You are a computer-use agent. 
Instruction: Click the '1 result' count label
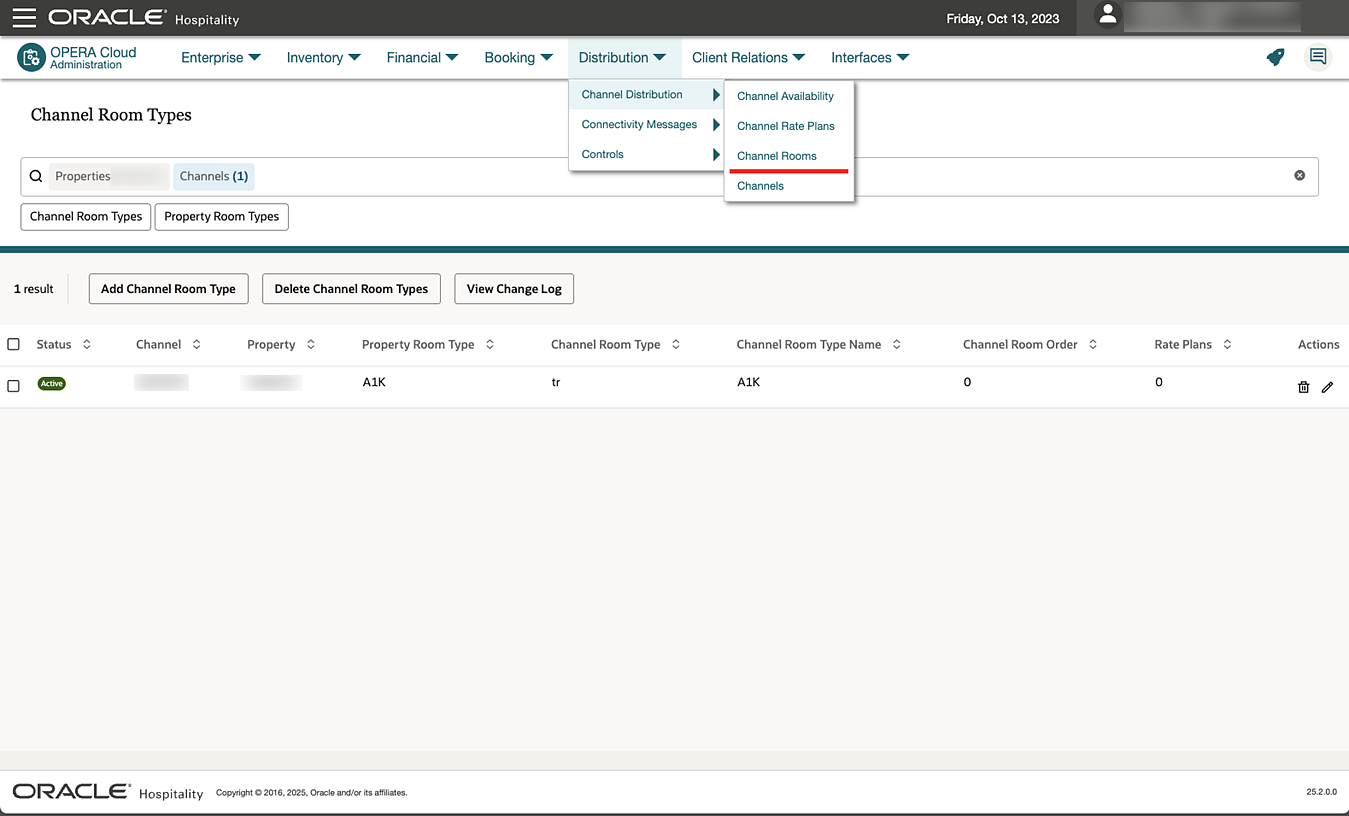pyautogui.click(x=34, y=289)
